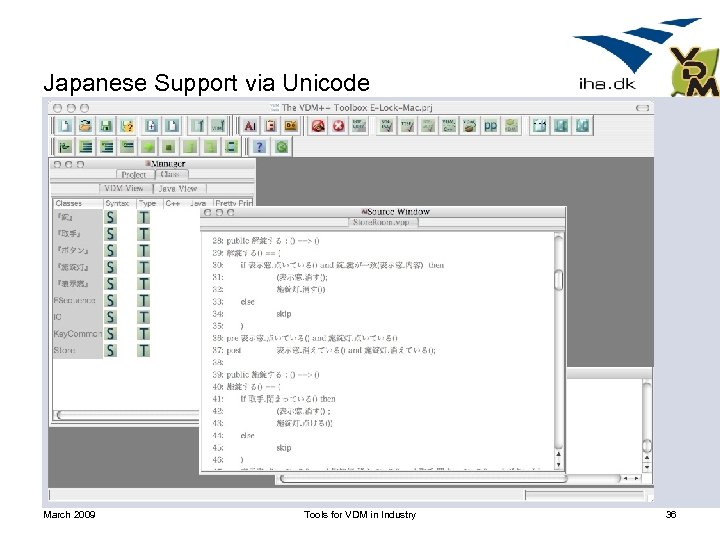
Task: Click the toolbar toggle pill in main title bar
Action: 642,108
